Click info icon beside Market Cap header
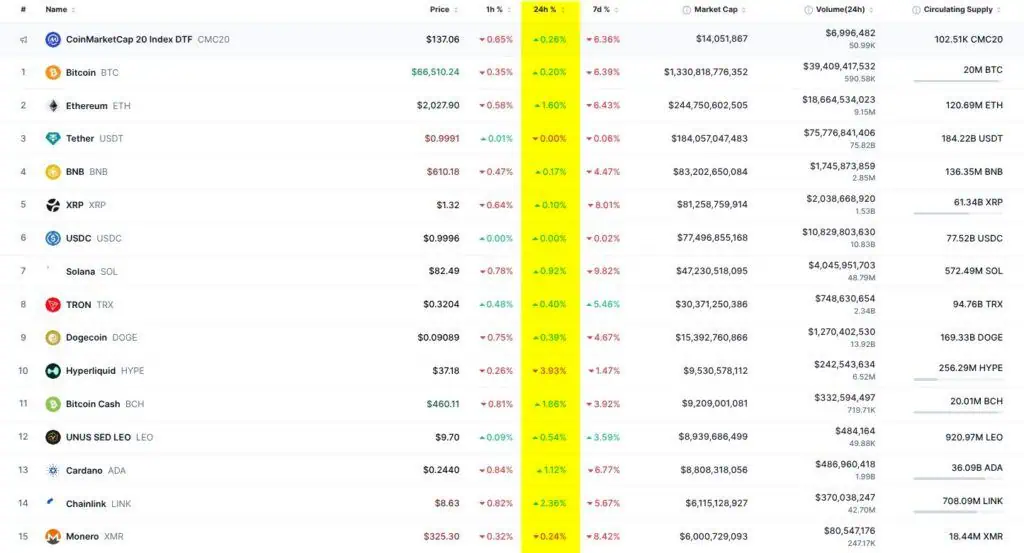 pyautogui.click(x=686, y=10)
